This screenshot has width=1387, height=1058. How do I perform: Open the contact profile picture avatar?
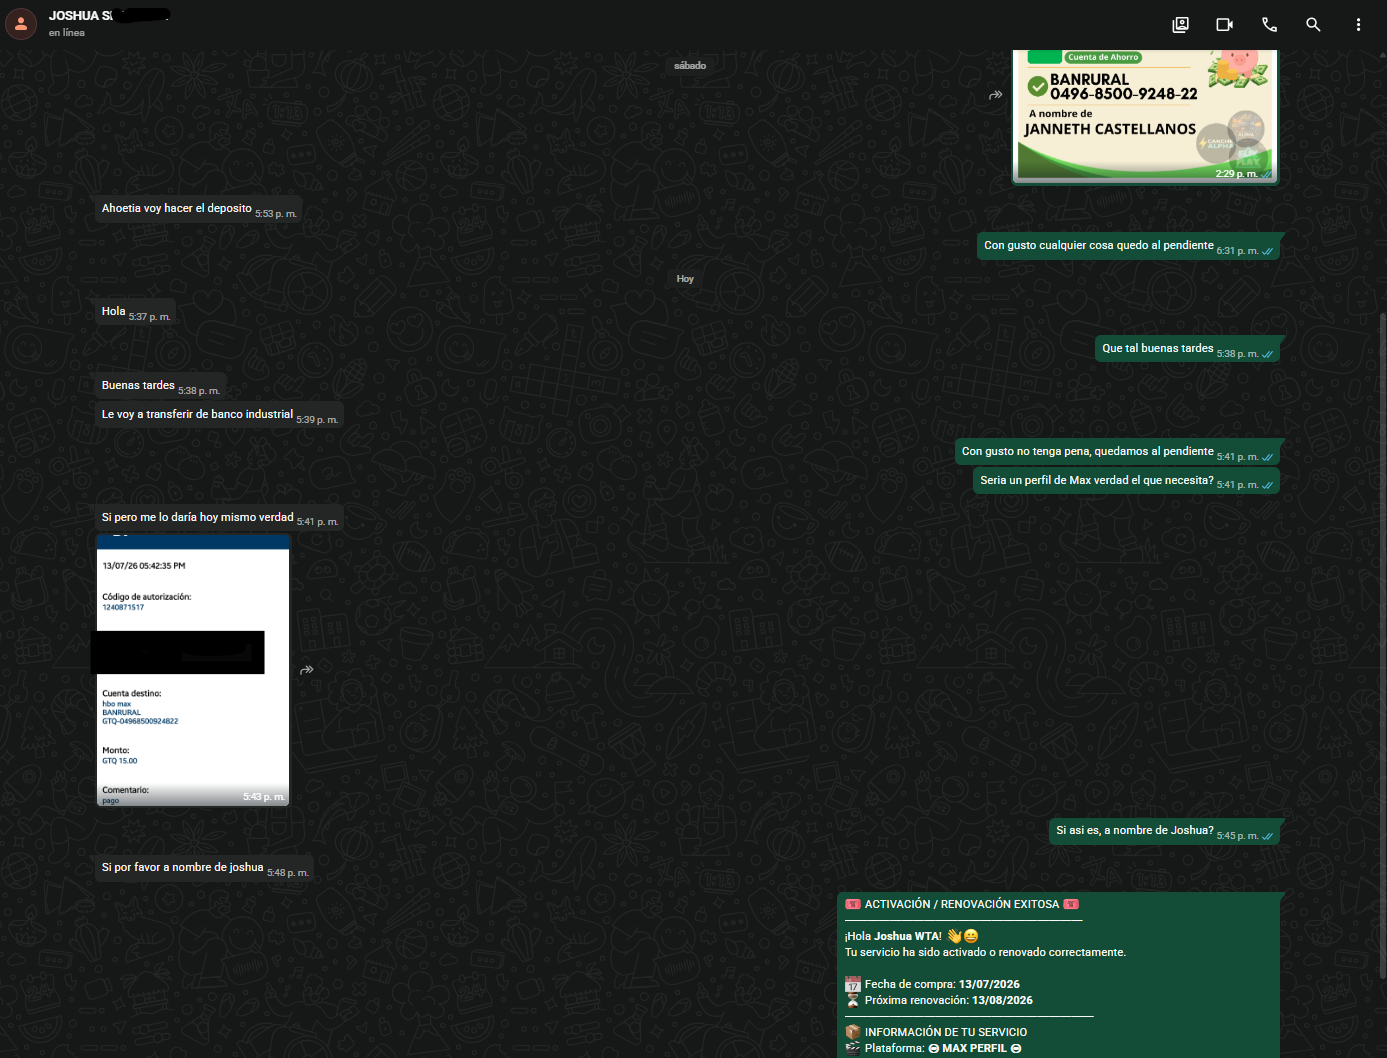point(21,24)
